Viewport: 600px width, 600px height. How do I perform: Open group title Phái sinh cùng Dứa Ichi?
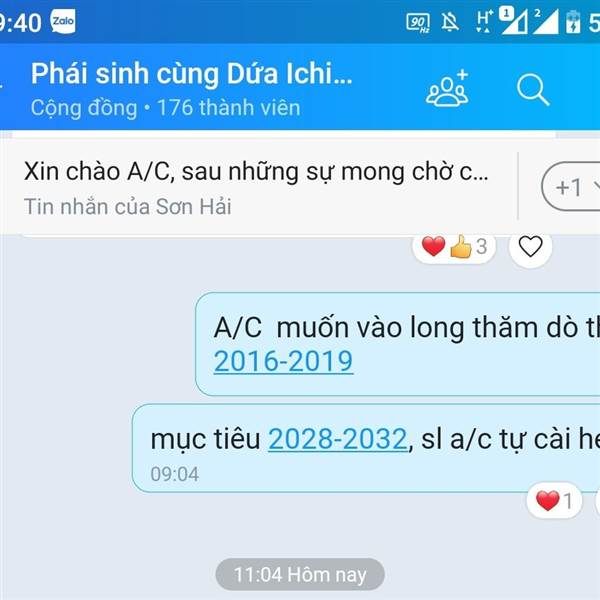coord(191,73)
